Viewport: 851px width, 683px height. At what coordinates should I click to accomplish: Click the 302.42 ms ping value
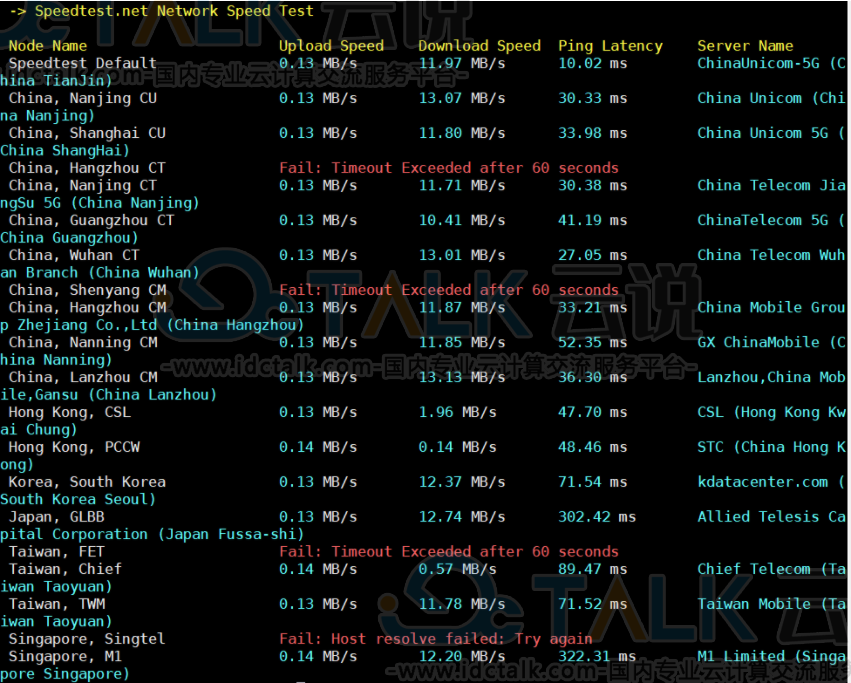point(597,517)
